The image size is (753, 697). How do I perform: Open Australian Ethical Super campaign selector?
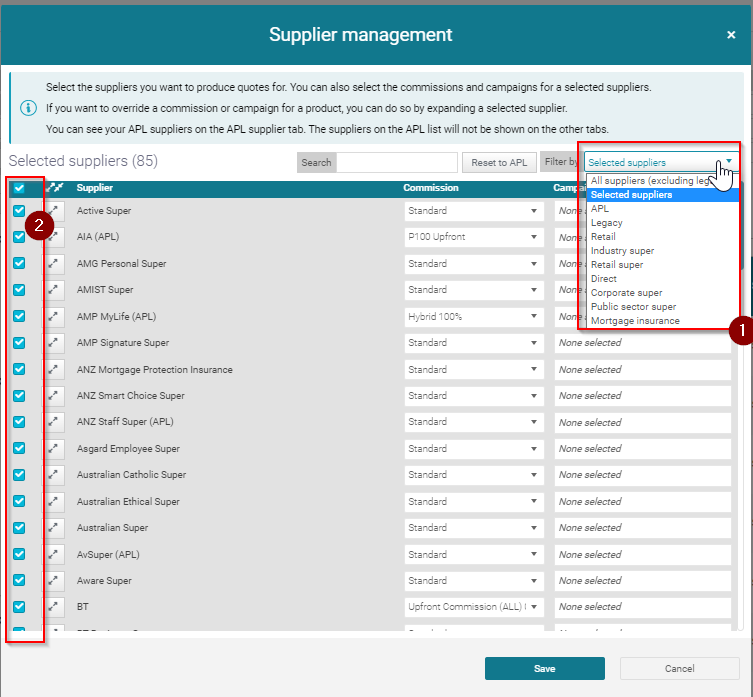point(643,501)
